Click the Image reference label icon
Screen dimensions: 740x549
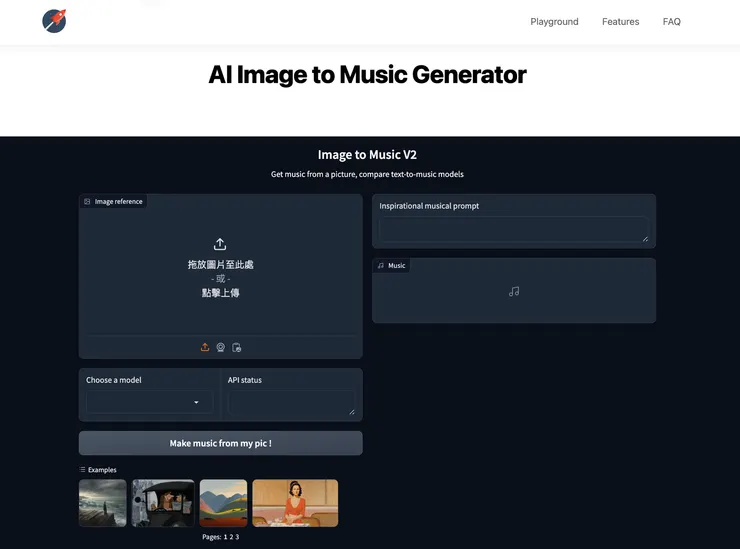tap(87, 202)
